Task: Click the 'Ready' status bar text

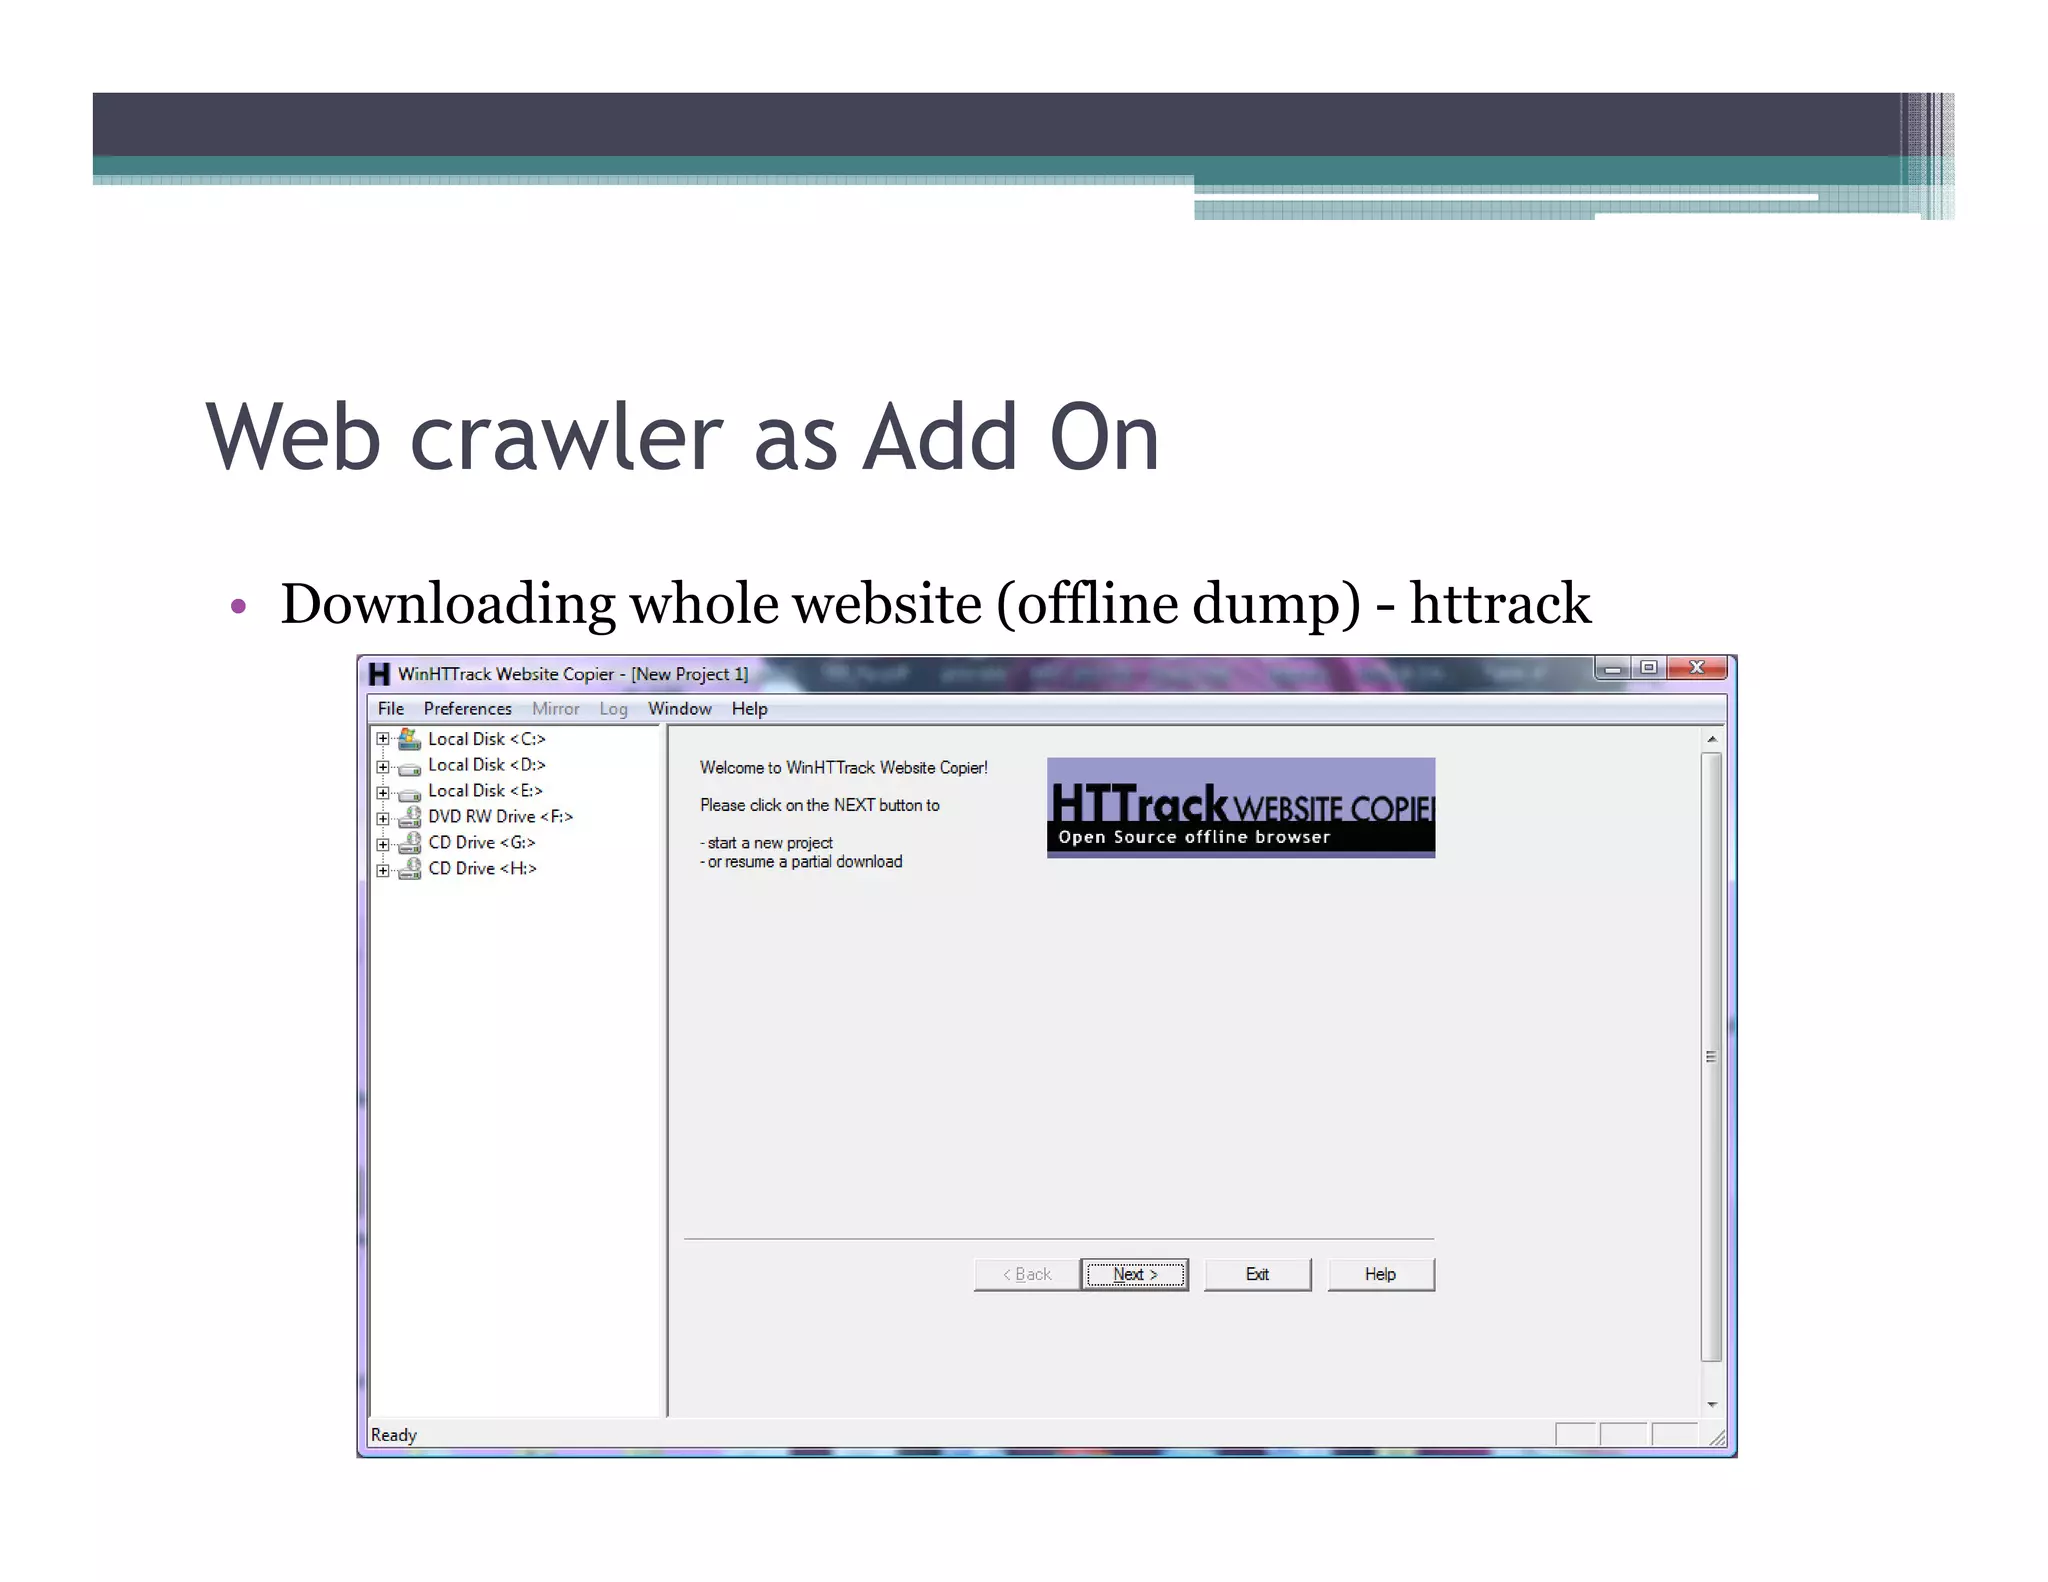Action: pos(393,1435)
